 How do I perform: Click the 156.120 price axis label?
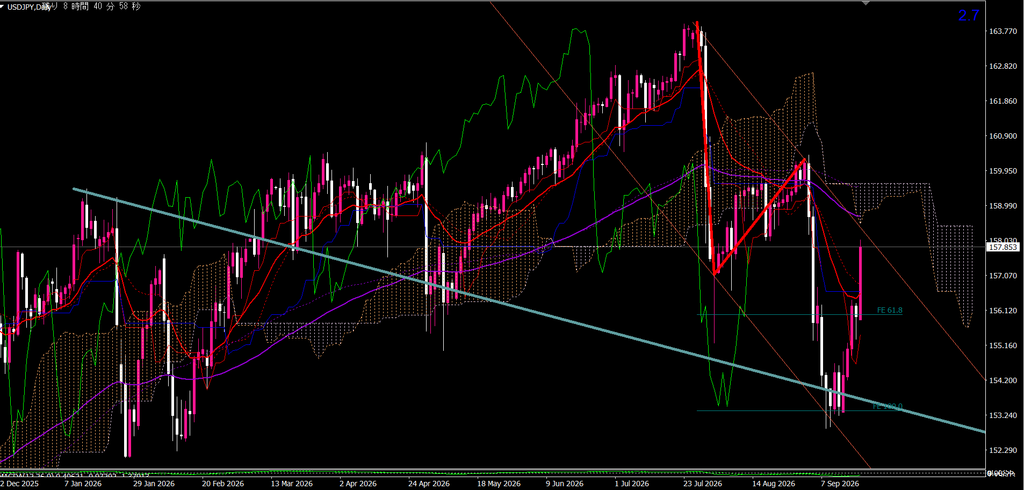[1004, 310]
